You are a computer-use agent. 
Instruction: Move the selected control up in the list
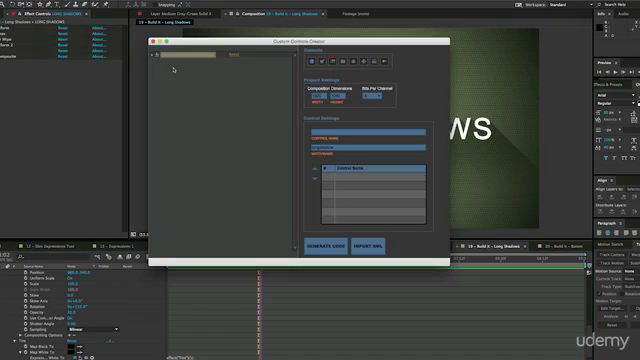click(x=315, y=169)
